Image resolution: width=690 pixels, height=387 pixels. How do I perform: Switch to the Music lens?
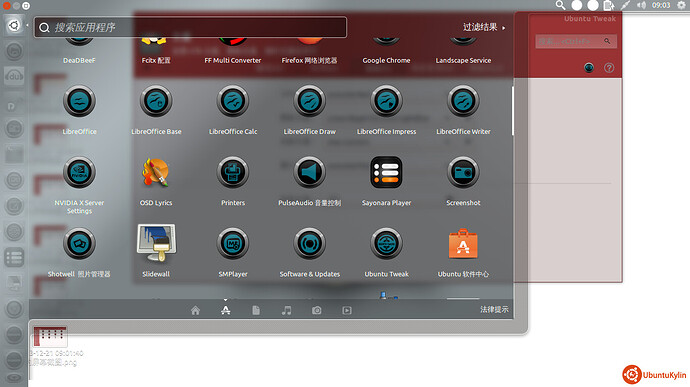point(286,310)
